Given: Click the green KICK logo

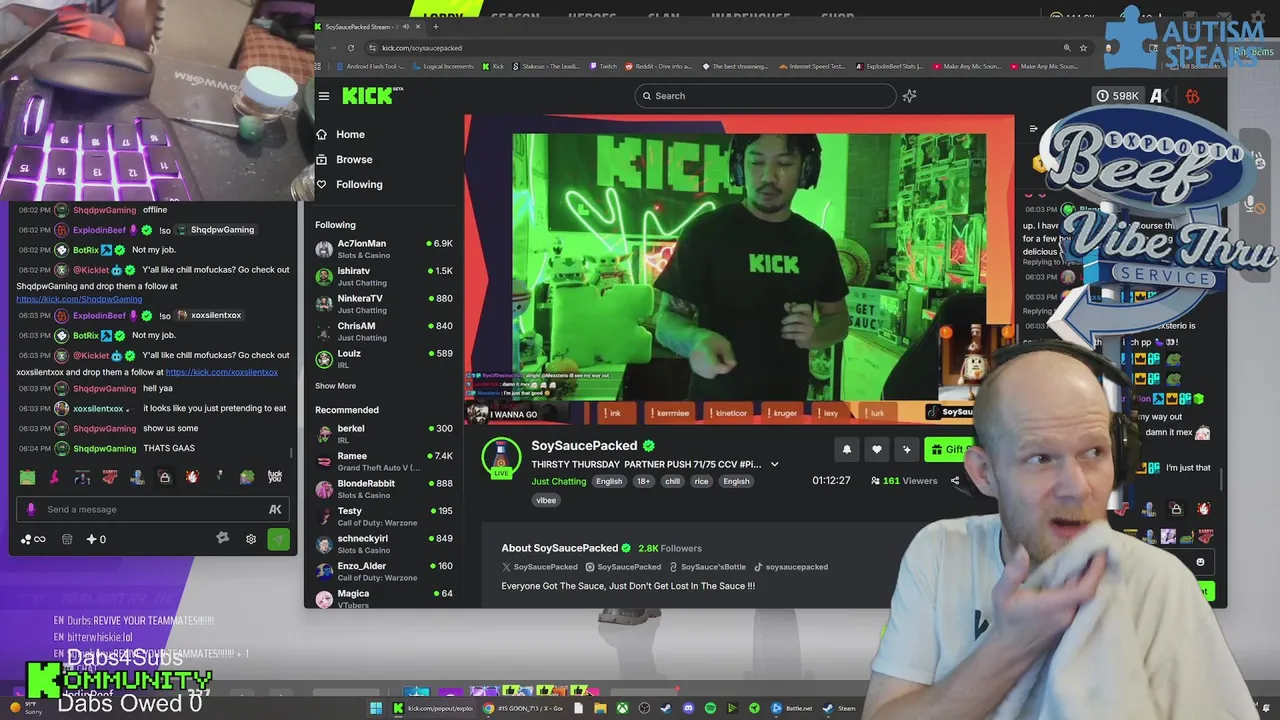Looking at the screenshot, I should [x=367, y=95].
